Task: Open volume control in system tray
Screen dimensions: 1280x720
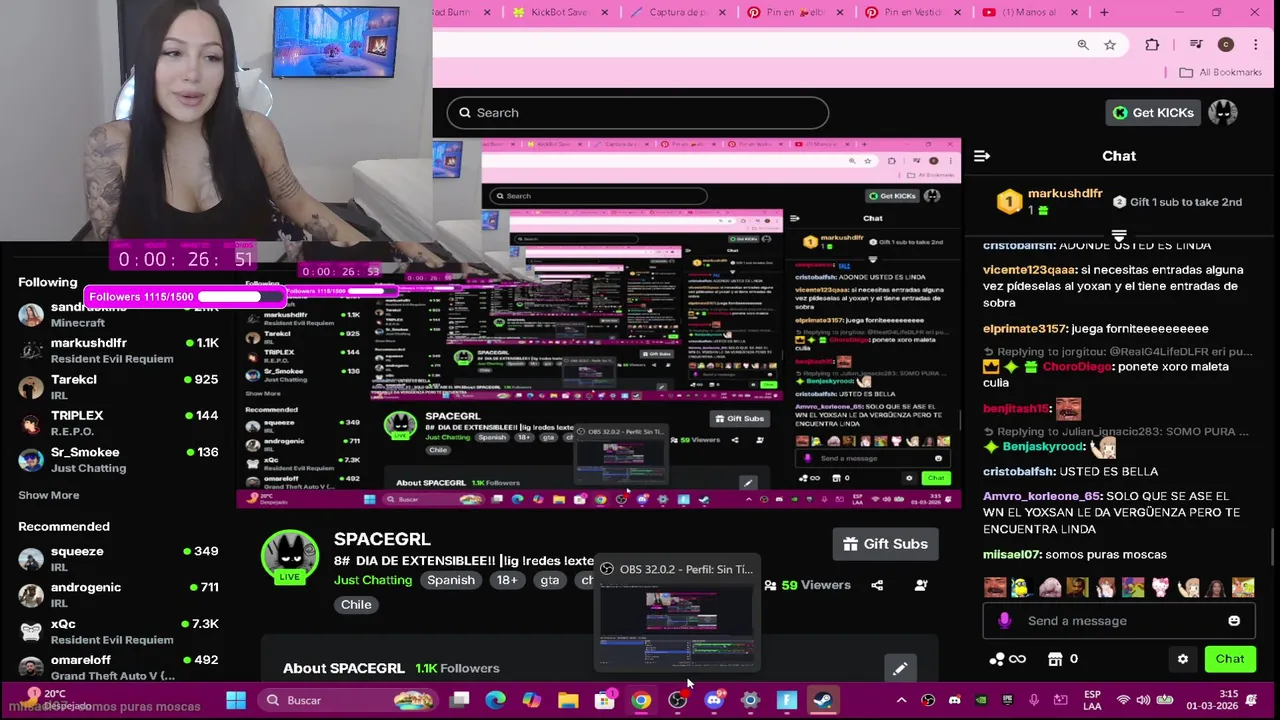Action: [1143, 701]
